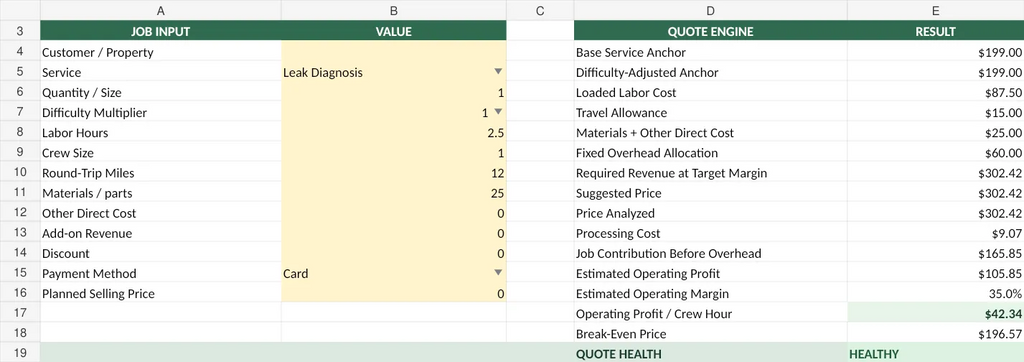Open the Payment Method dropdown arrow for Card
This screenshot has height=362, width=1024.
point(498,273)
